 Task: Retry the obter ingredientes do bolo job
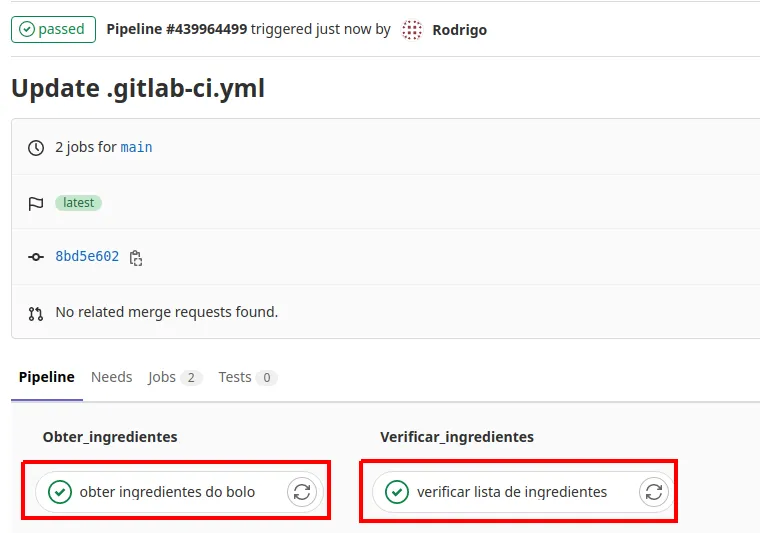click(302, 492)
